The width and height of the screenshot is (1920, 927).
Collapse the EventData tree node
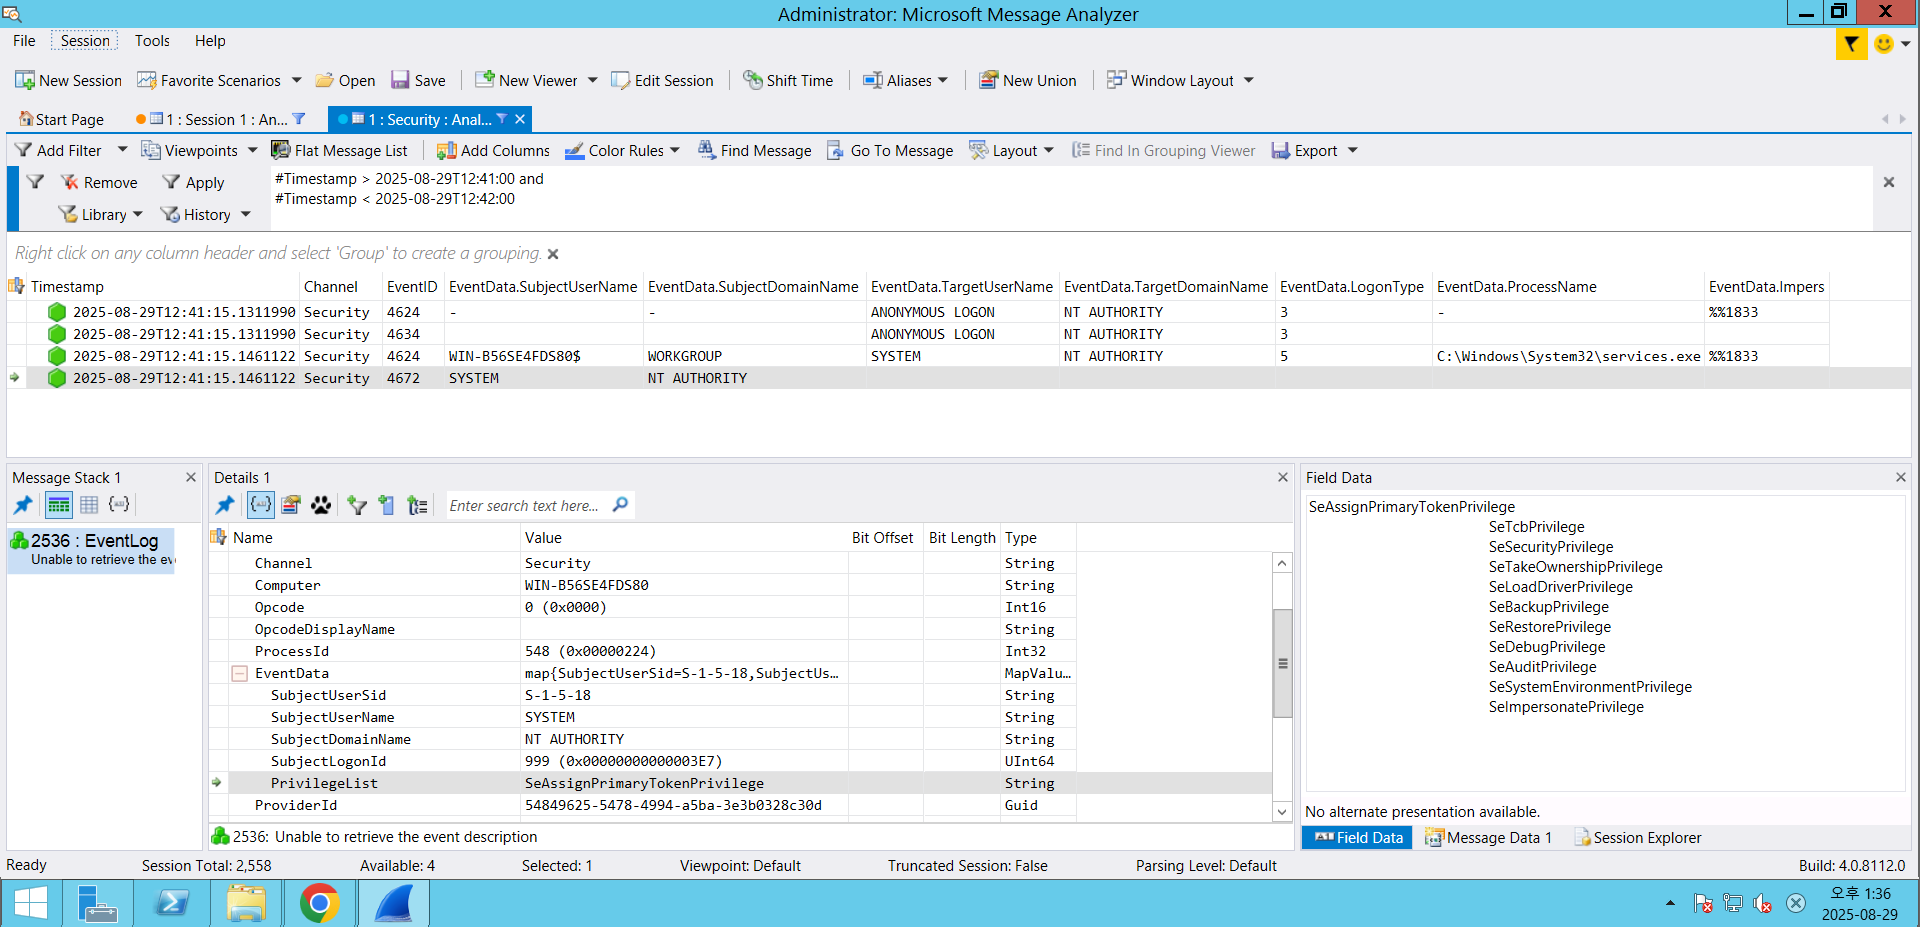tap(240, 673)
